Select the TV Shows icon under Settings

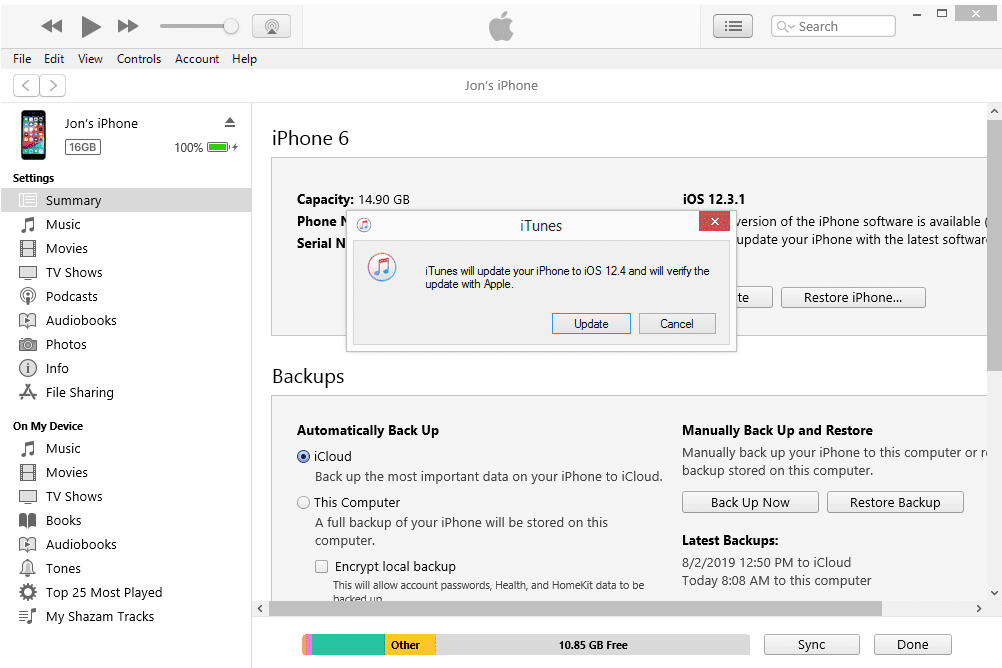[x=27, y=272]
